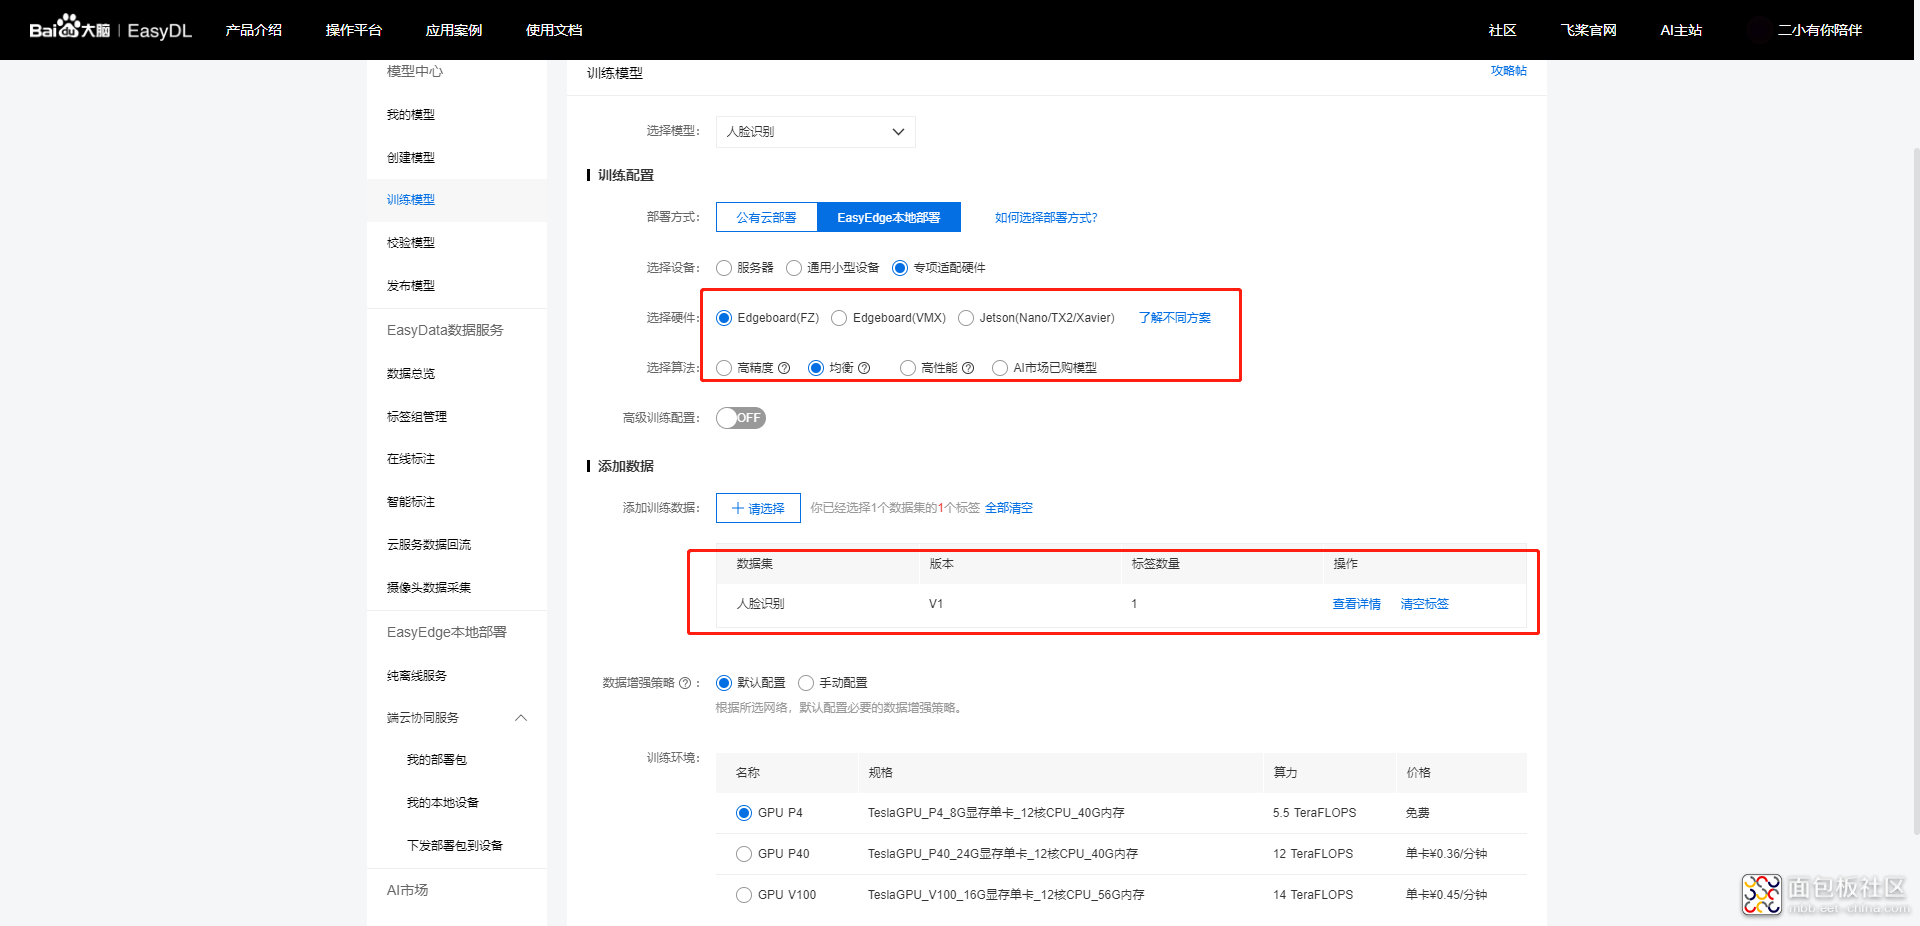Go to 我的模型 in sidebar
Screen dimensions: 1920x926
click(411, 115)
